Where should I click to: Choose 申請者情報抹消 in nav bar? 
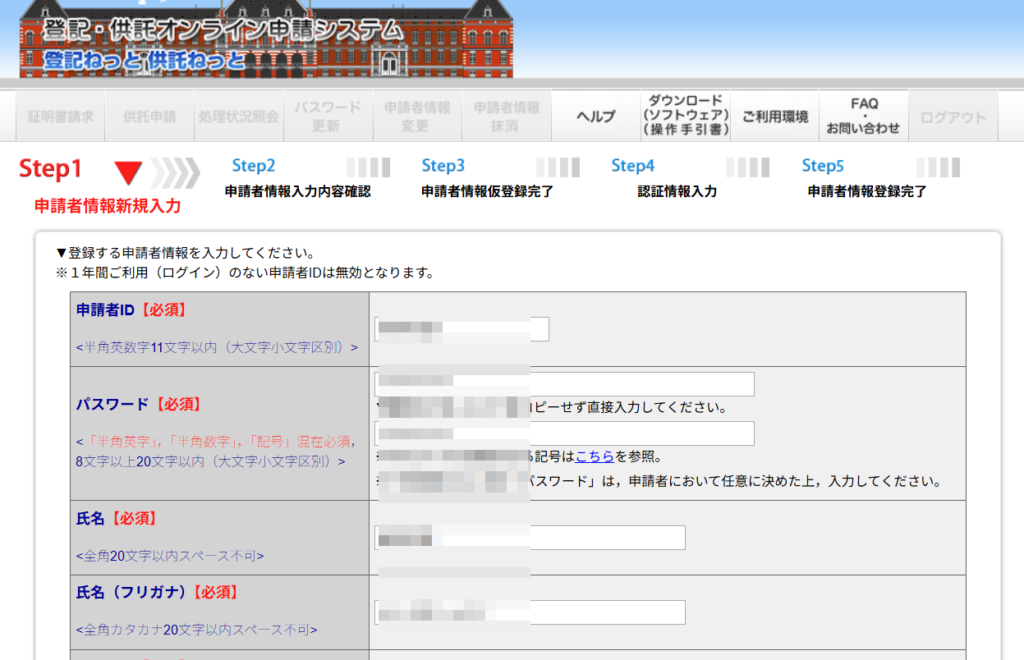pyautogui.click(x=506, y=117)
